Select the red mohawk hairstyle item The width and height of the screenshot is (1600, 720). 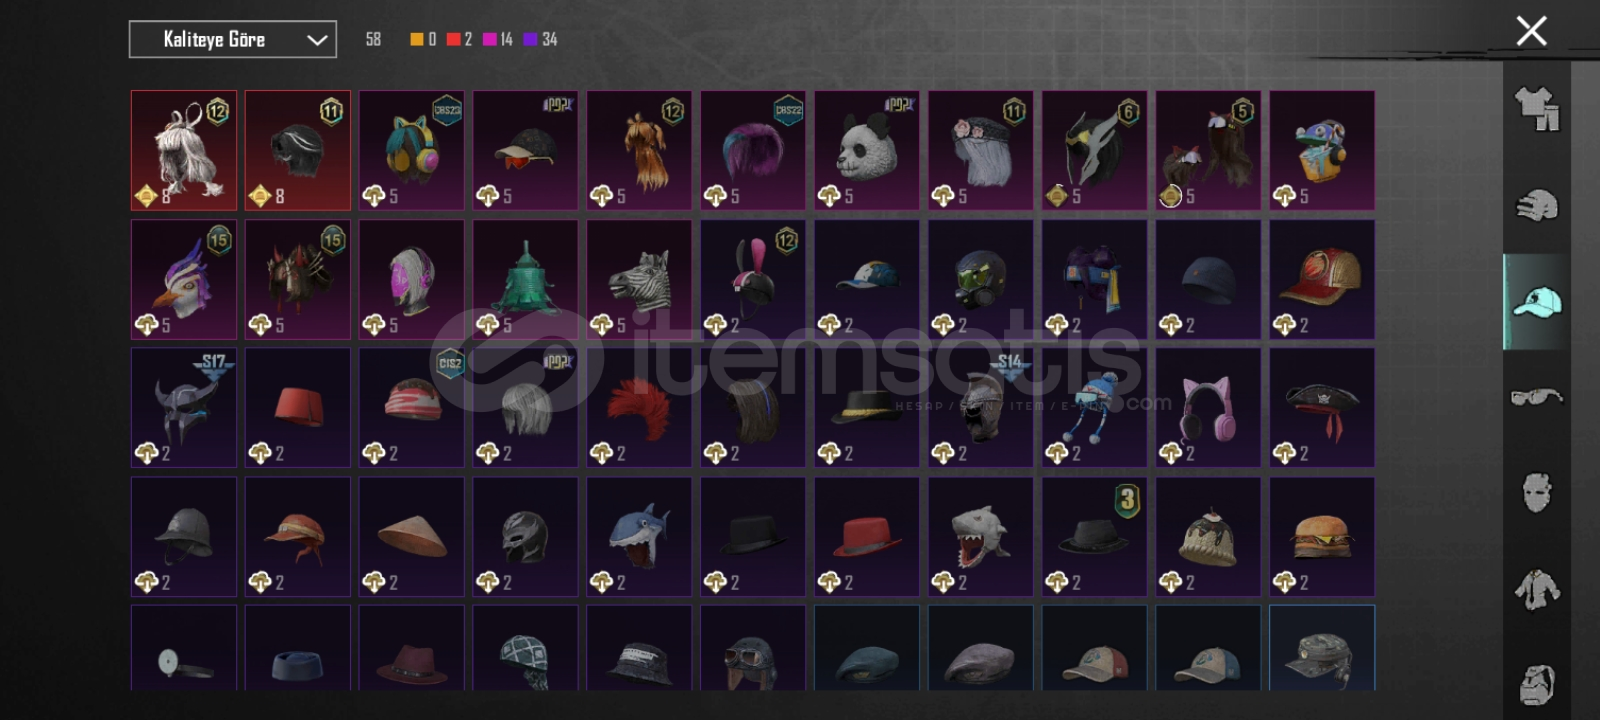click(639, 407)
